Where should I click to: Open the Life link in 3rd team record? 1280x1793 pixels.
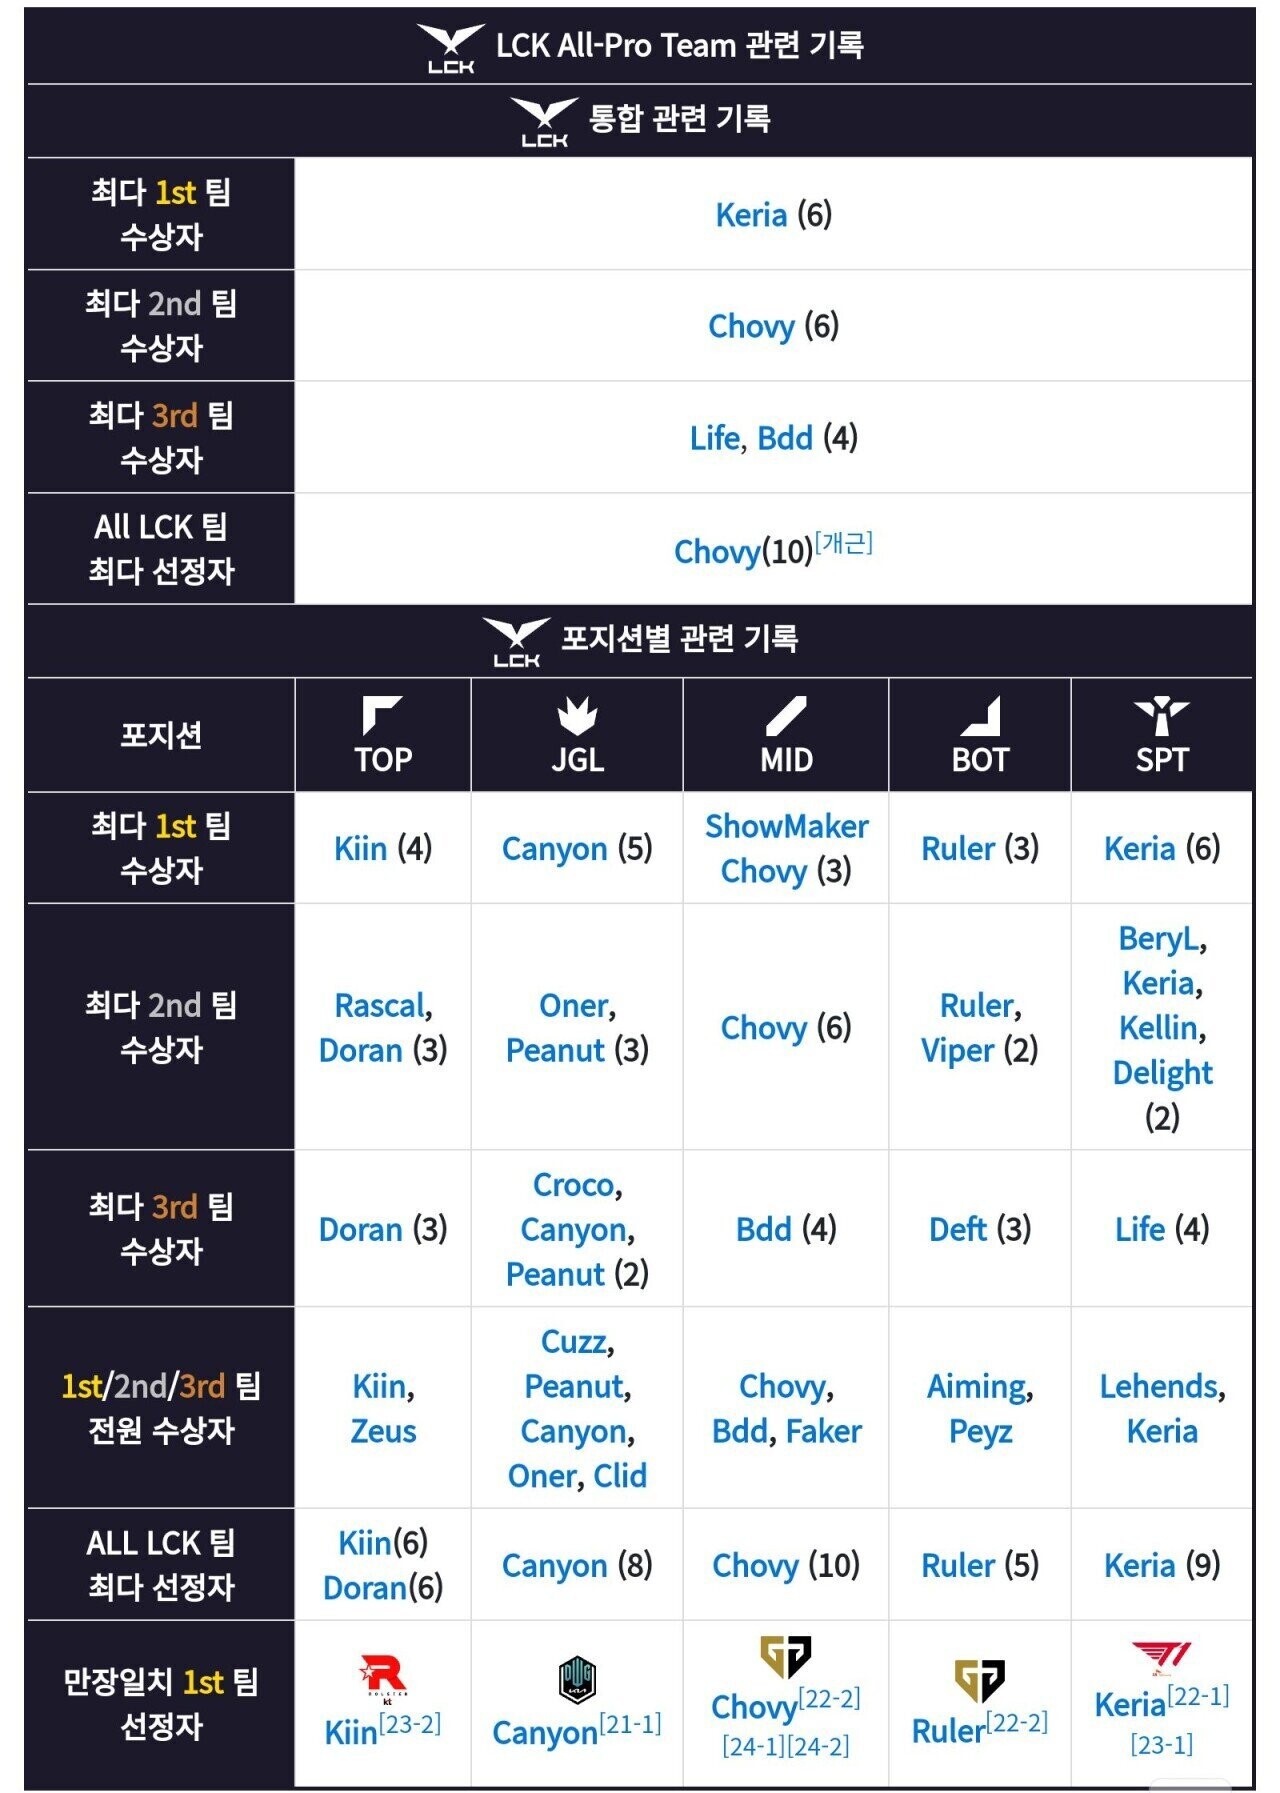coord(715,438)
